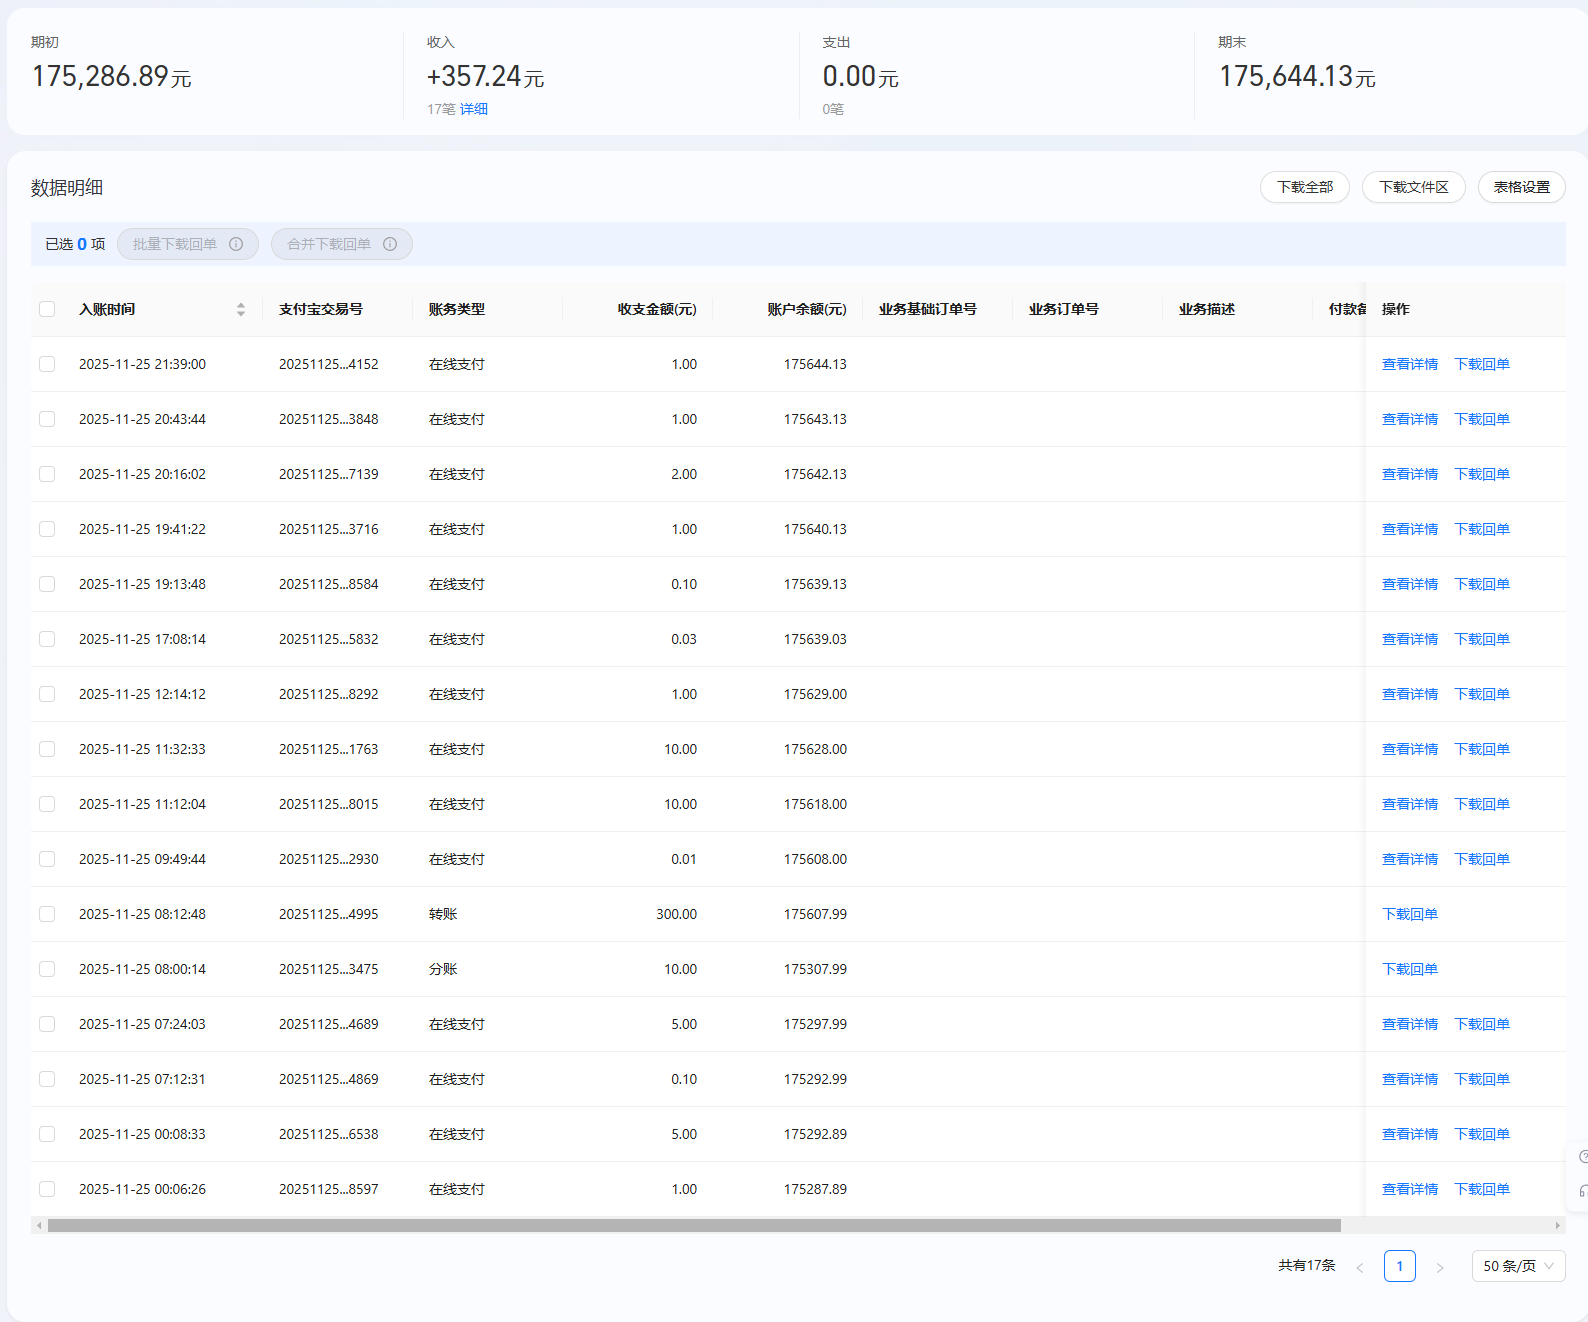Go to previous page arrow
The image size is (1588, 1322).
pos(1359,1267)
